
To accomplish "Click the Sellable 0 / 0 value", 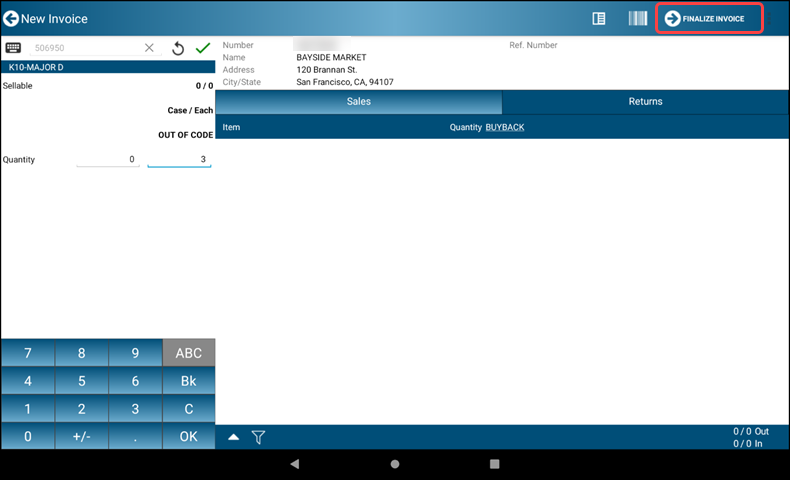I will [204, 86].
